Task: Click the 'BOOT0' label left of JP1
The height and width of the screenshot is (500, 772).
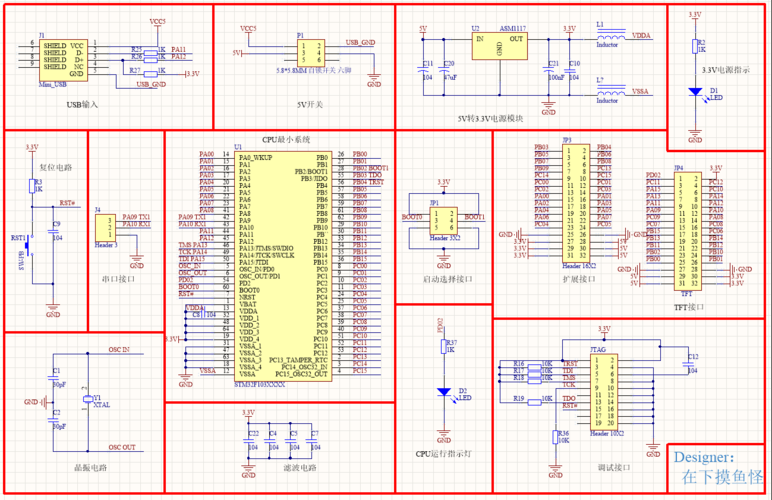Action: click(x=412, y=217)
